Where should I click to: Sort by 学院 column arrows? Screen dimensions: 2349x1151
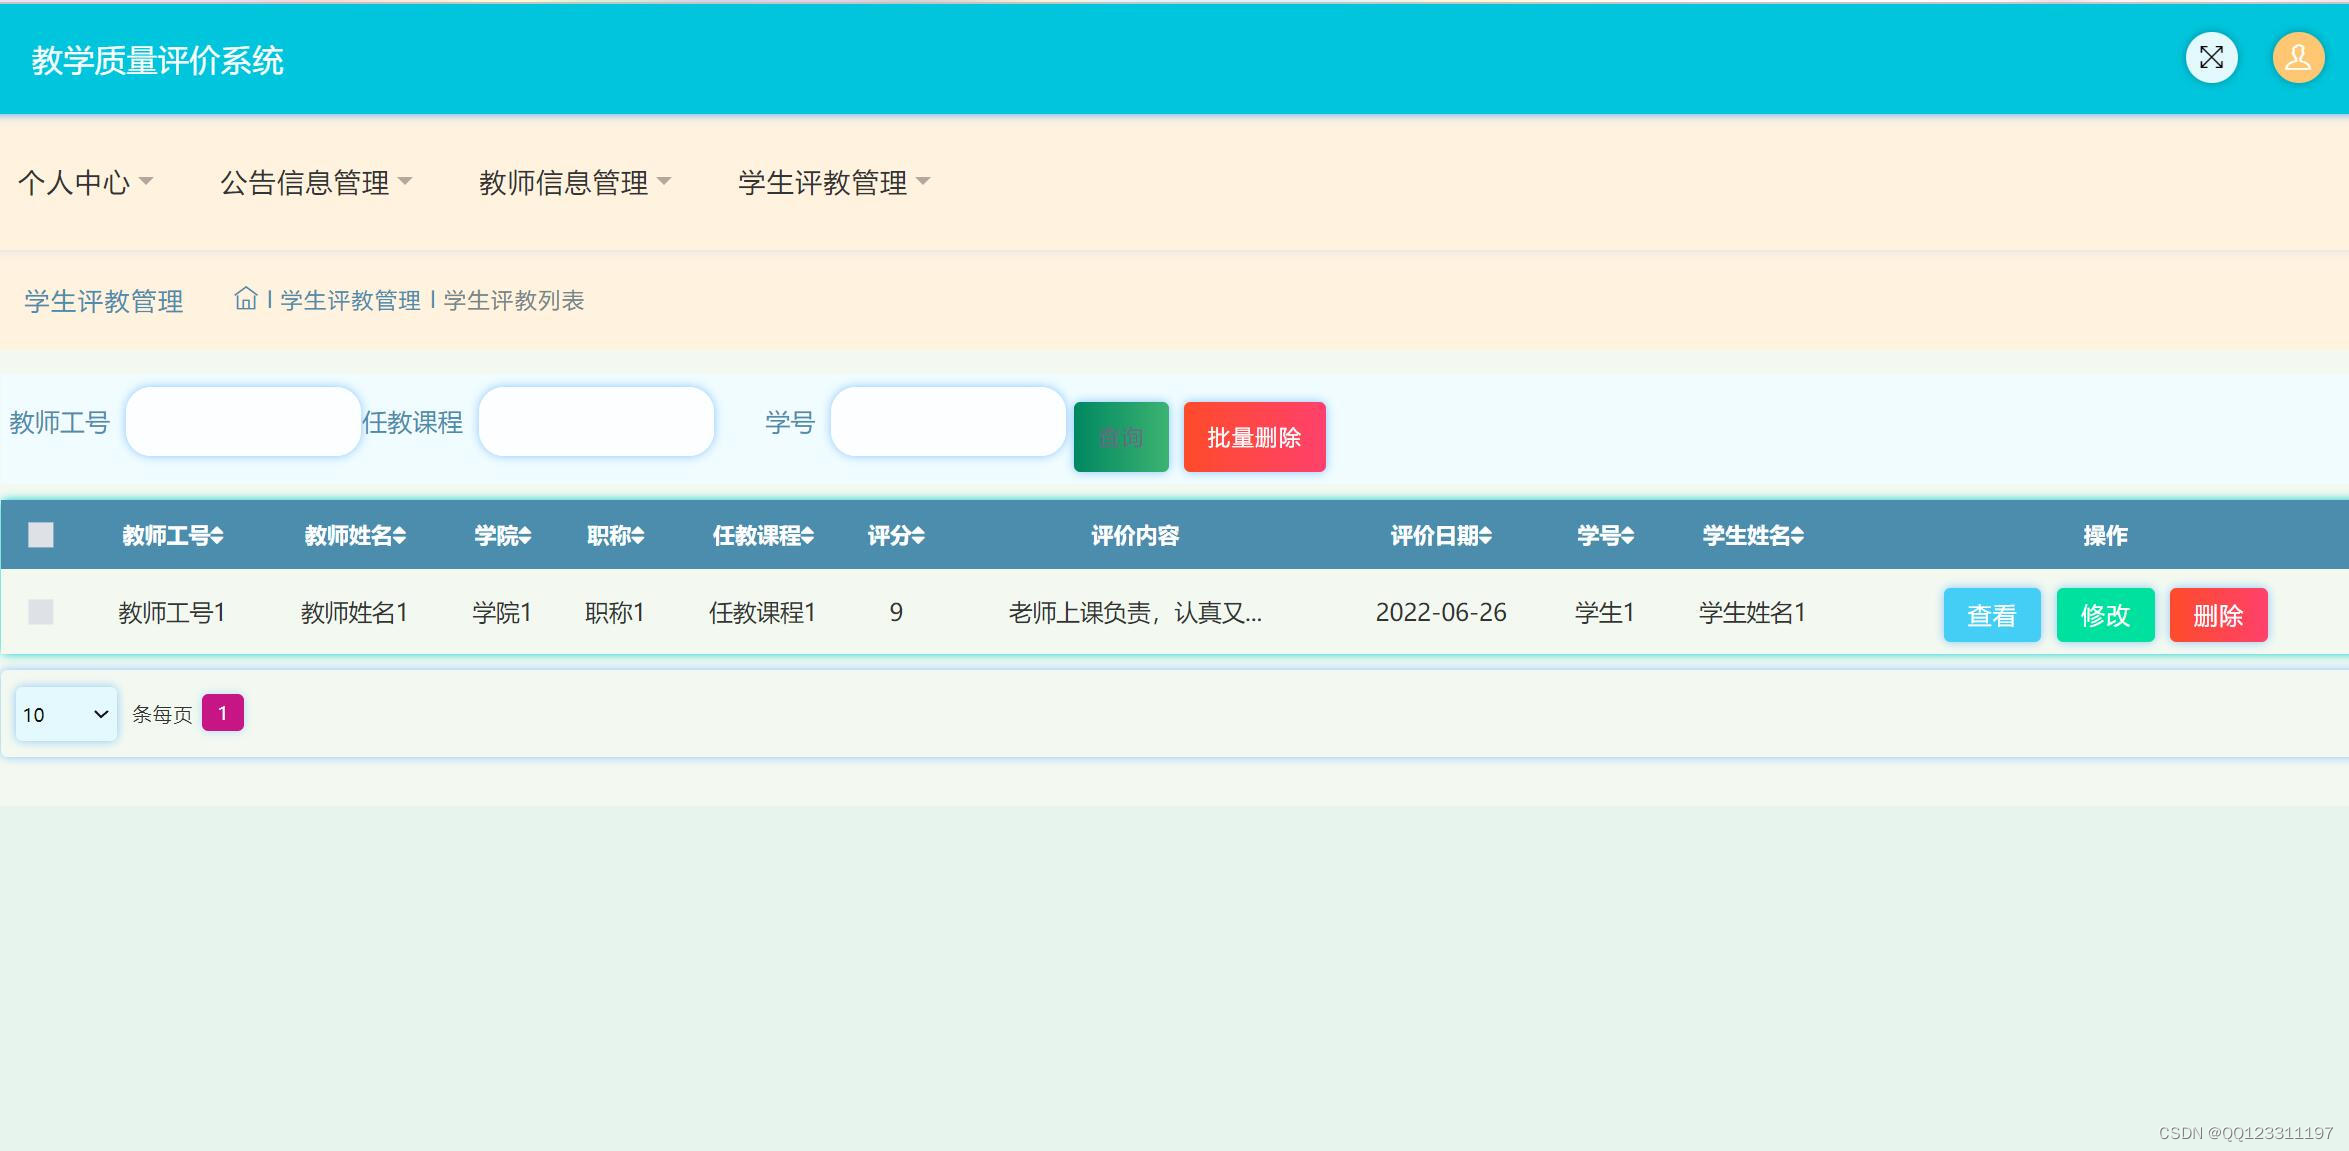525,536
